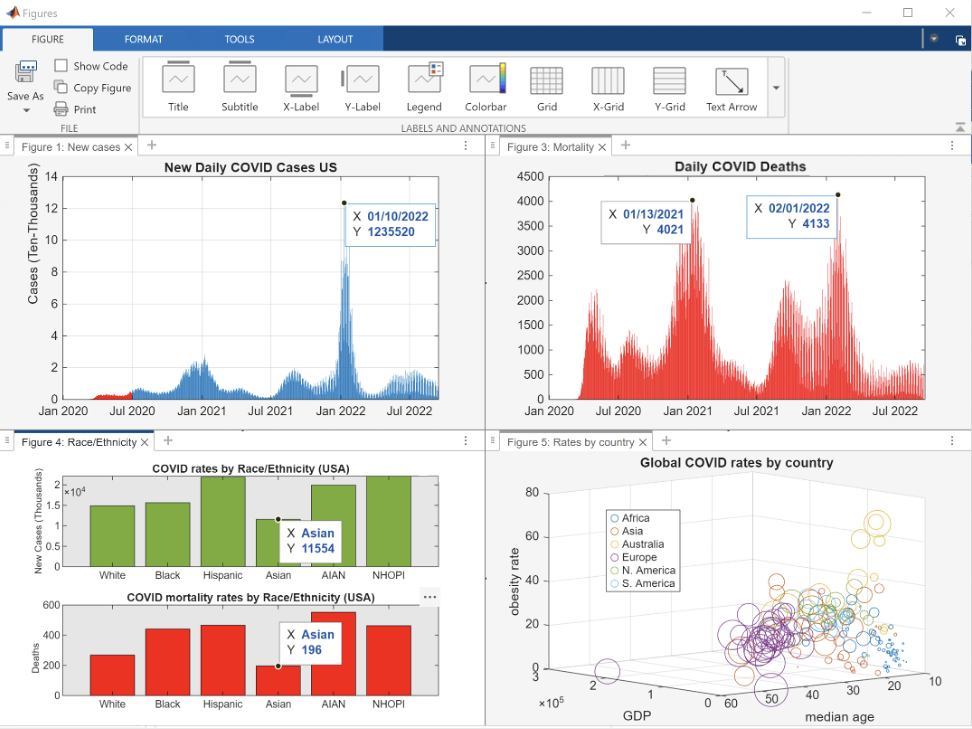Open the Save As dropdown arrow
Image resolution: width=972 pixels, height=729 pixels.
pyautogui.click(x=26, y=110)
